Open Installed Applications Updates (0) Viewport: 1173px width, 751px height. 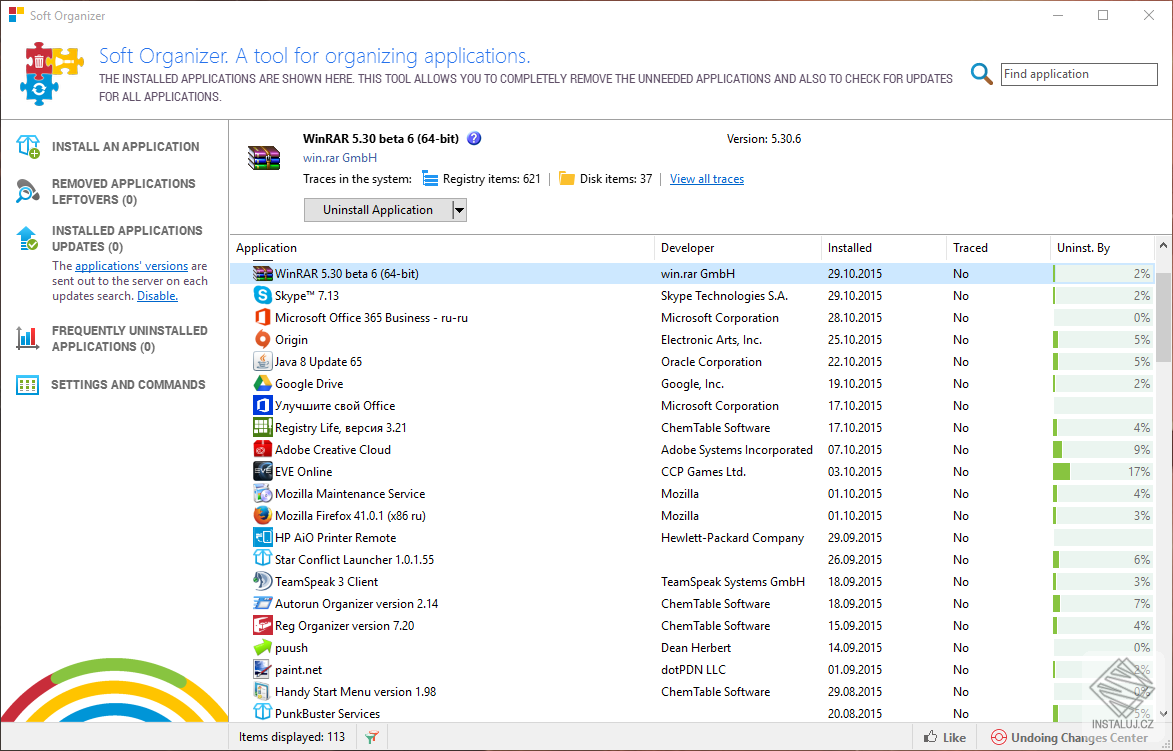(x=127, y=239)
